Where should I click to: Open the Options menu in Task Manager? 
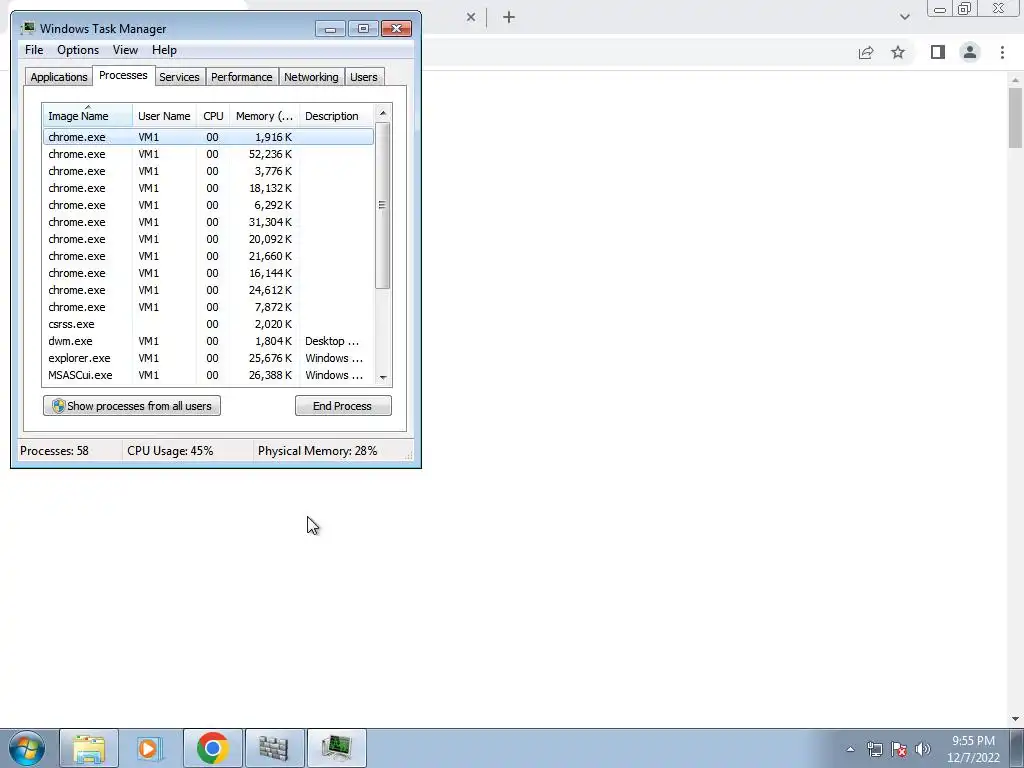(78, 50)
